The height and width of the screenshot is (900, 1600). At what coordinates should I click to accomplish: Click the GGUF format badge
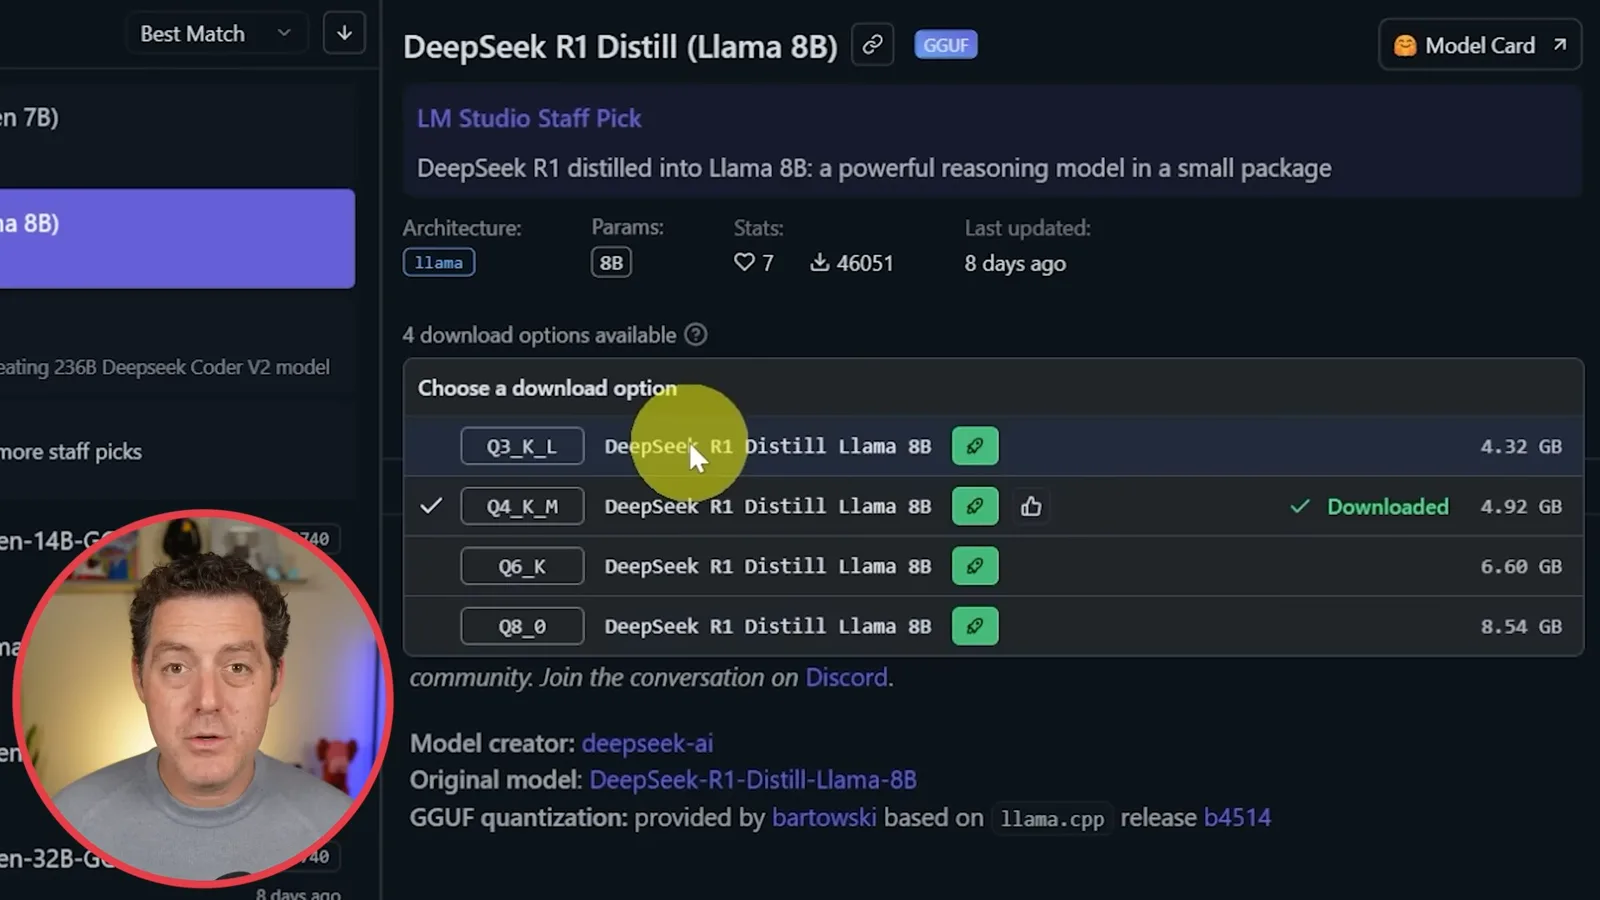click(945, 45)
